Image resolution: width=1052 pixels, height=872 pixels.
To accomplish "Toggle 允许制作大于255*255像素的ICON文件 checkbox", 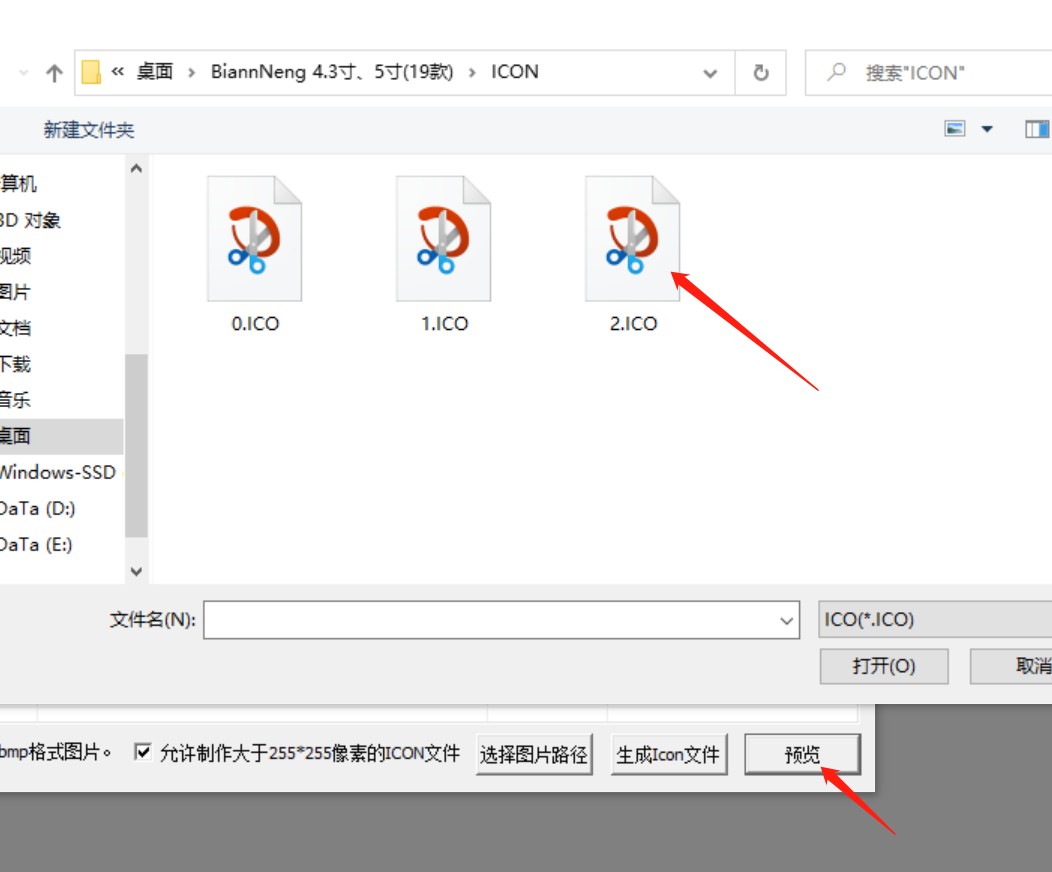I will point(143,752).
